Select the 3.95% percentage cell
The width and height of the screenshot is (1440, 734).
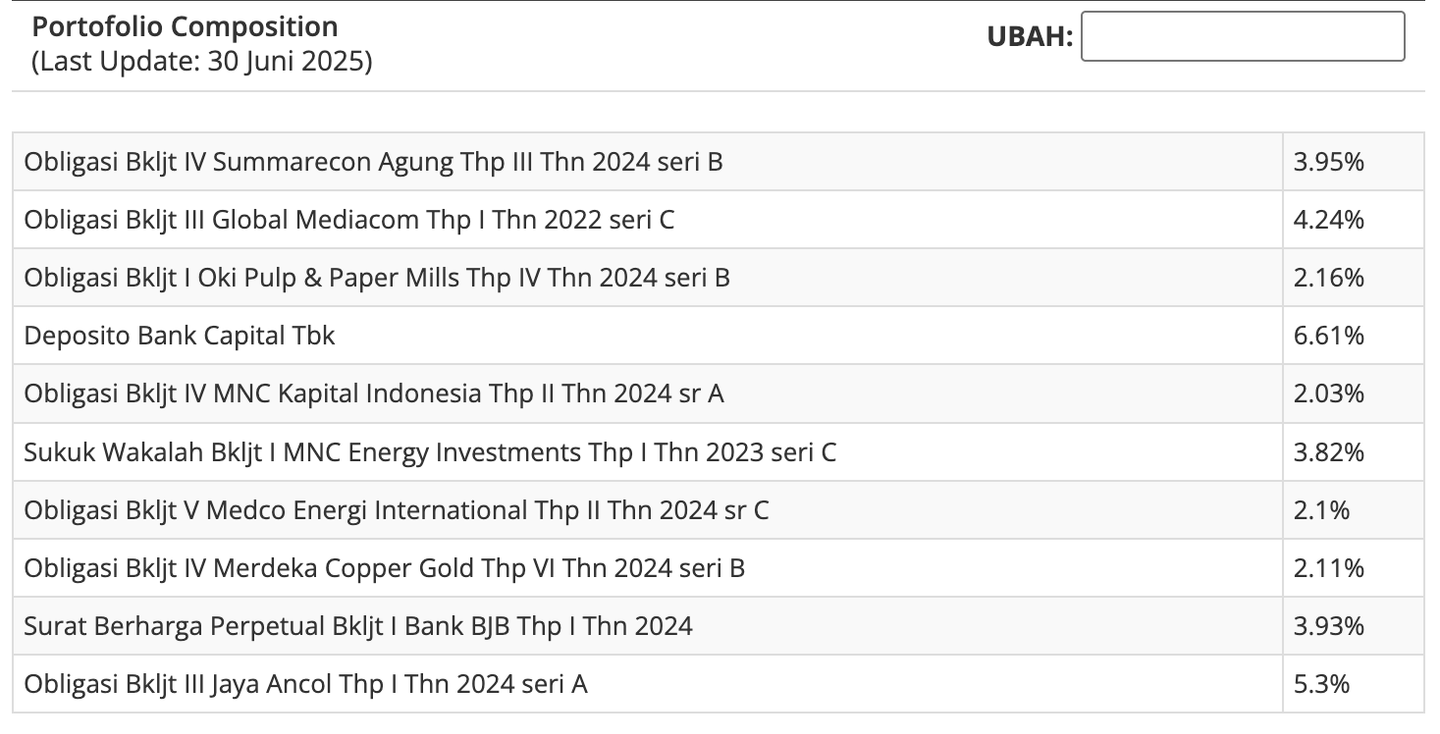(1328, 162)
